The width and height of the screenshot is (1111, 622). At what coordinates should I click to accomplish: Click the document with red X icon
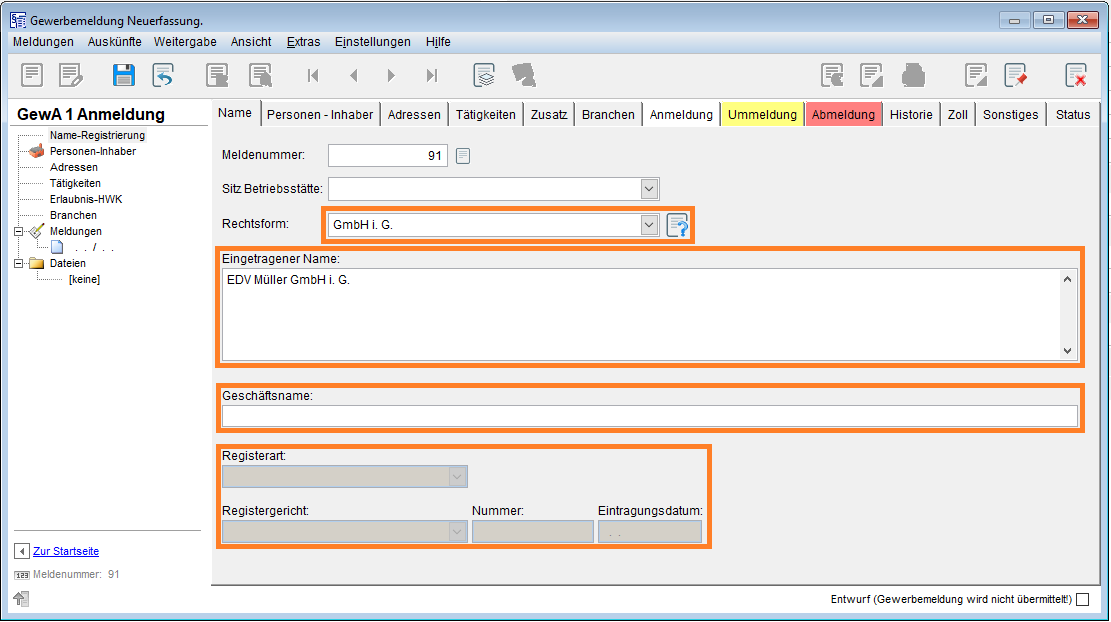(1076, 75)
